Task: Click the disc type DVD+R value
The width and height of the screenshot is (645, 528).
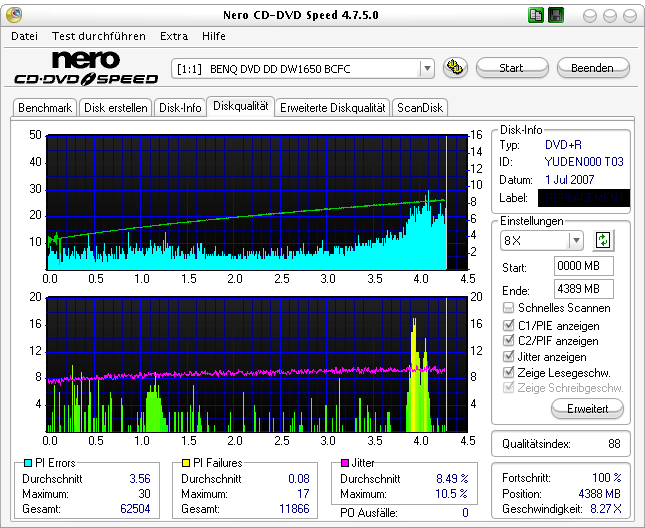Action: pyautogui.click(x=563, y=145)
